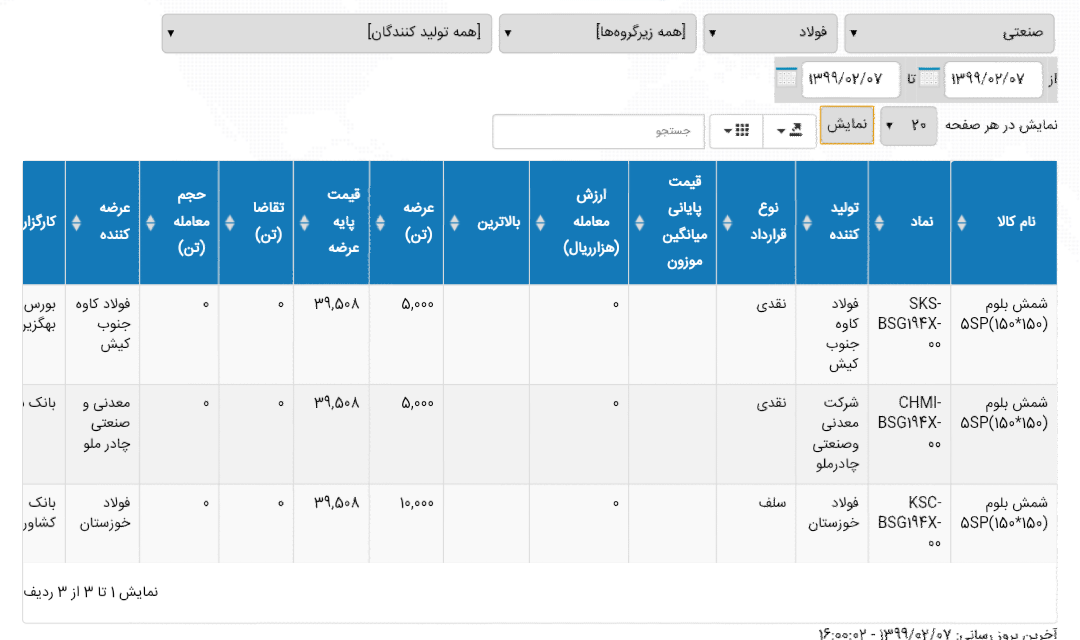Screen dimensions: 1080x640
Task: Click the کارگزار column header
Action: pos(43,223)
